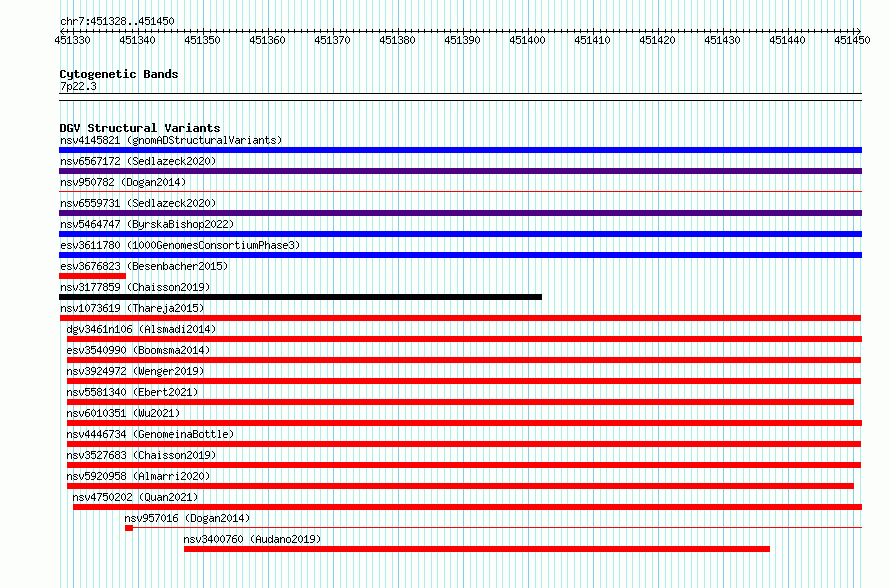This screenshot has width=890, height=588.
Task: Open nsv6010351 (Wu2021) label
Action: (123, 413)
